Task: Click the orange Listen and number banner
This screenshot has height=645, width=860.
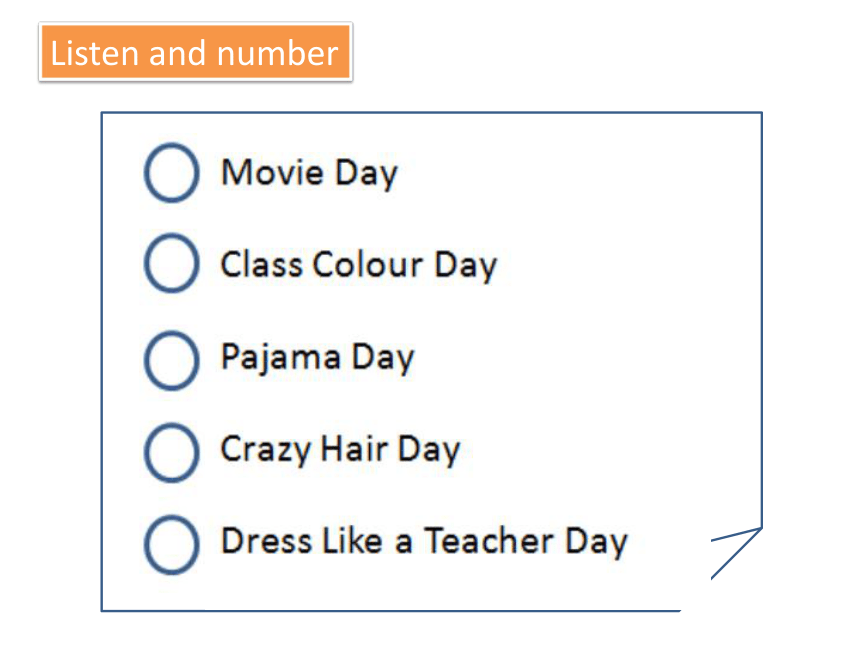Action: pyautogui.click(x=195, y=52)
